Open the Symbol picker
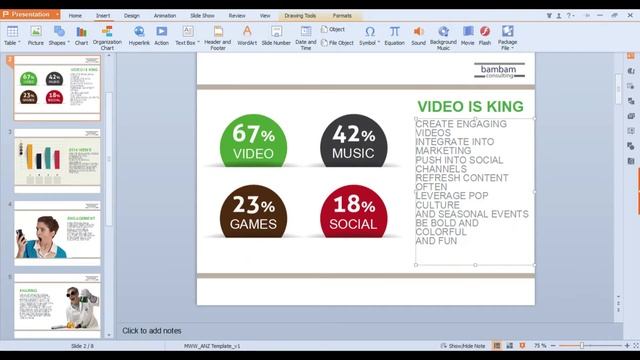Image resolution: width=640 pixels, height=360 pixels. pos(369,35)
